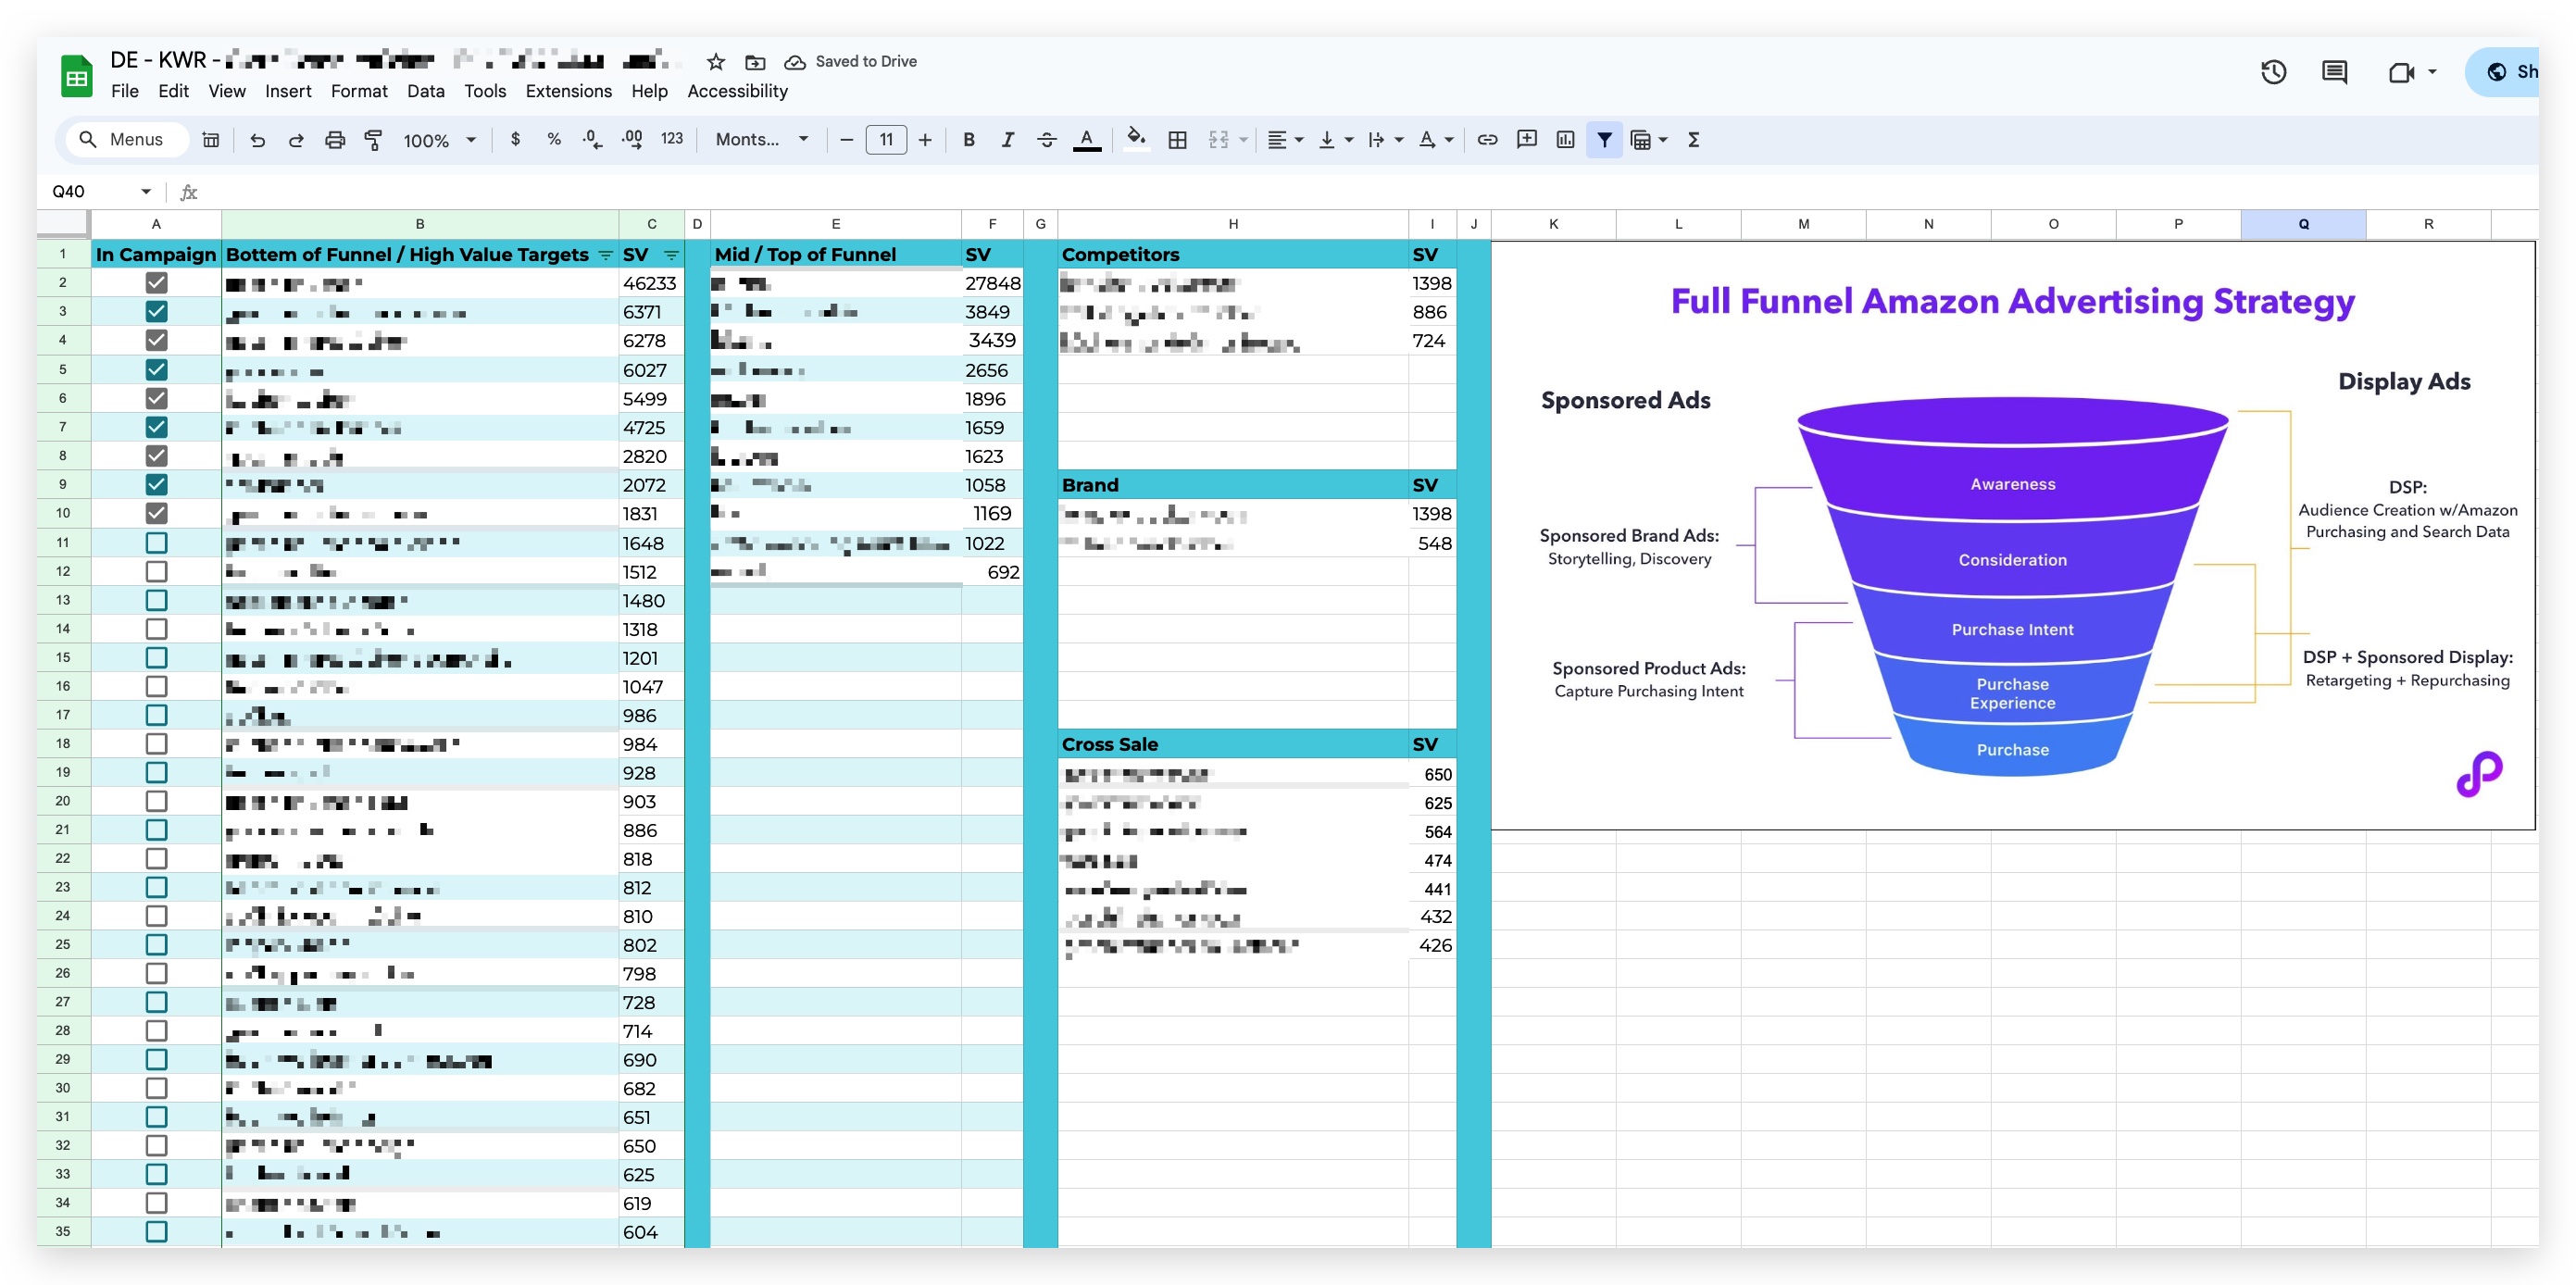Click the Functions sigma icon

[1693, 140]
